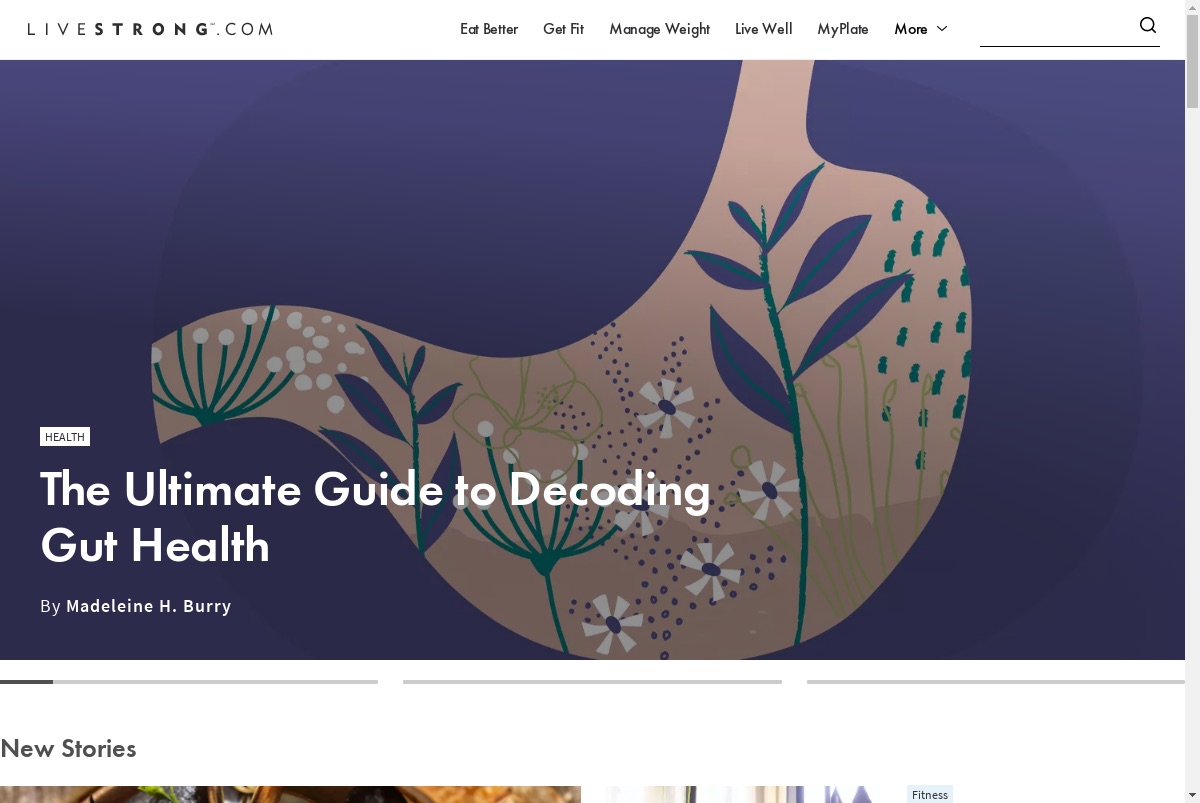Click the gut health hero illustration
The image size is (1200, 803).
(x=592, y=360)
